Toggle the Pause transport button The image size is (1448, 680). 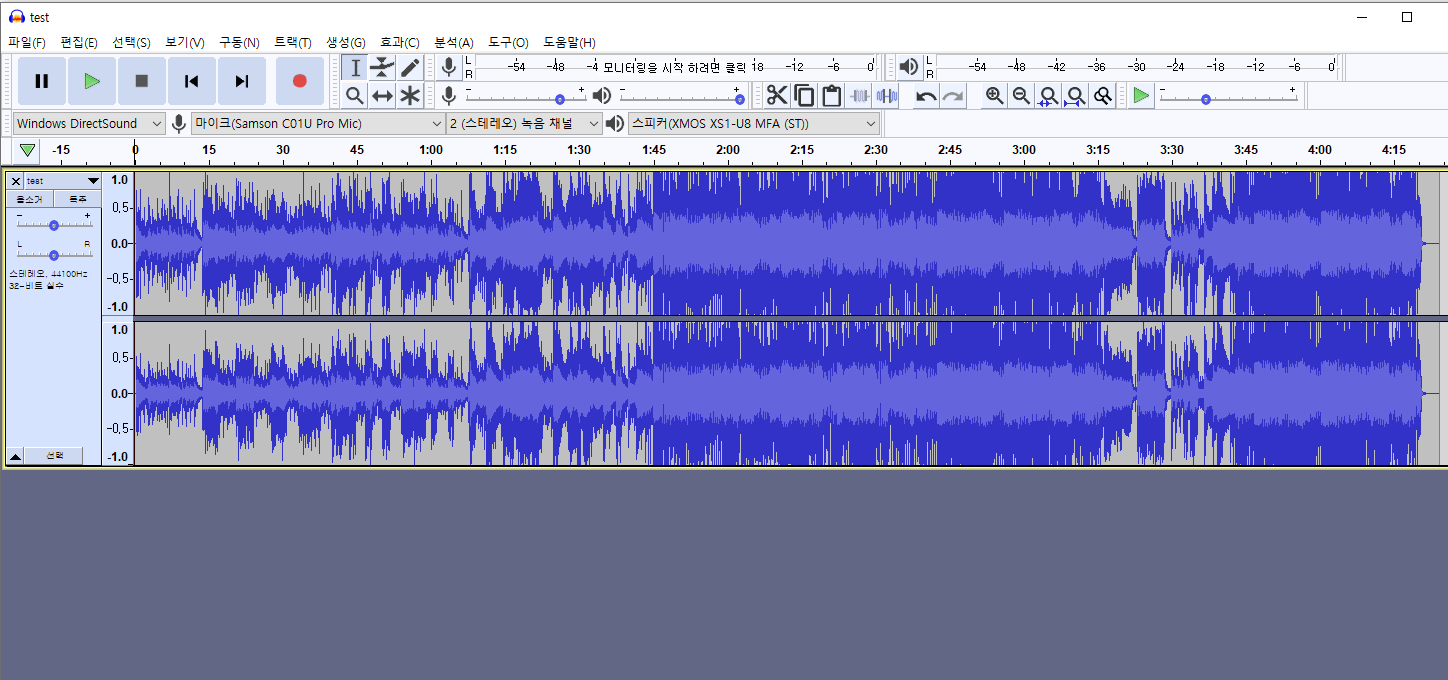(42, 81)
